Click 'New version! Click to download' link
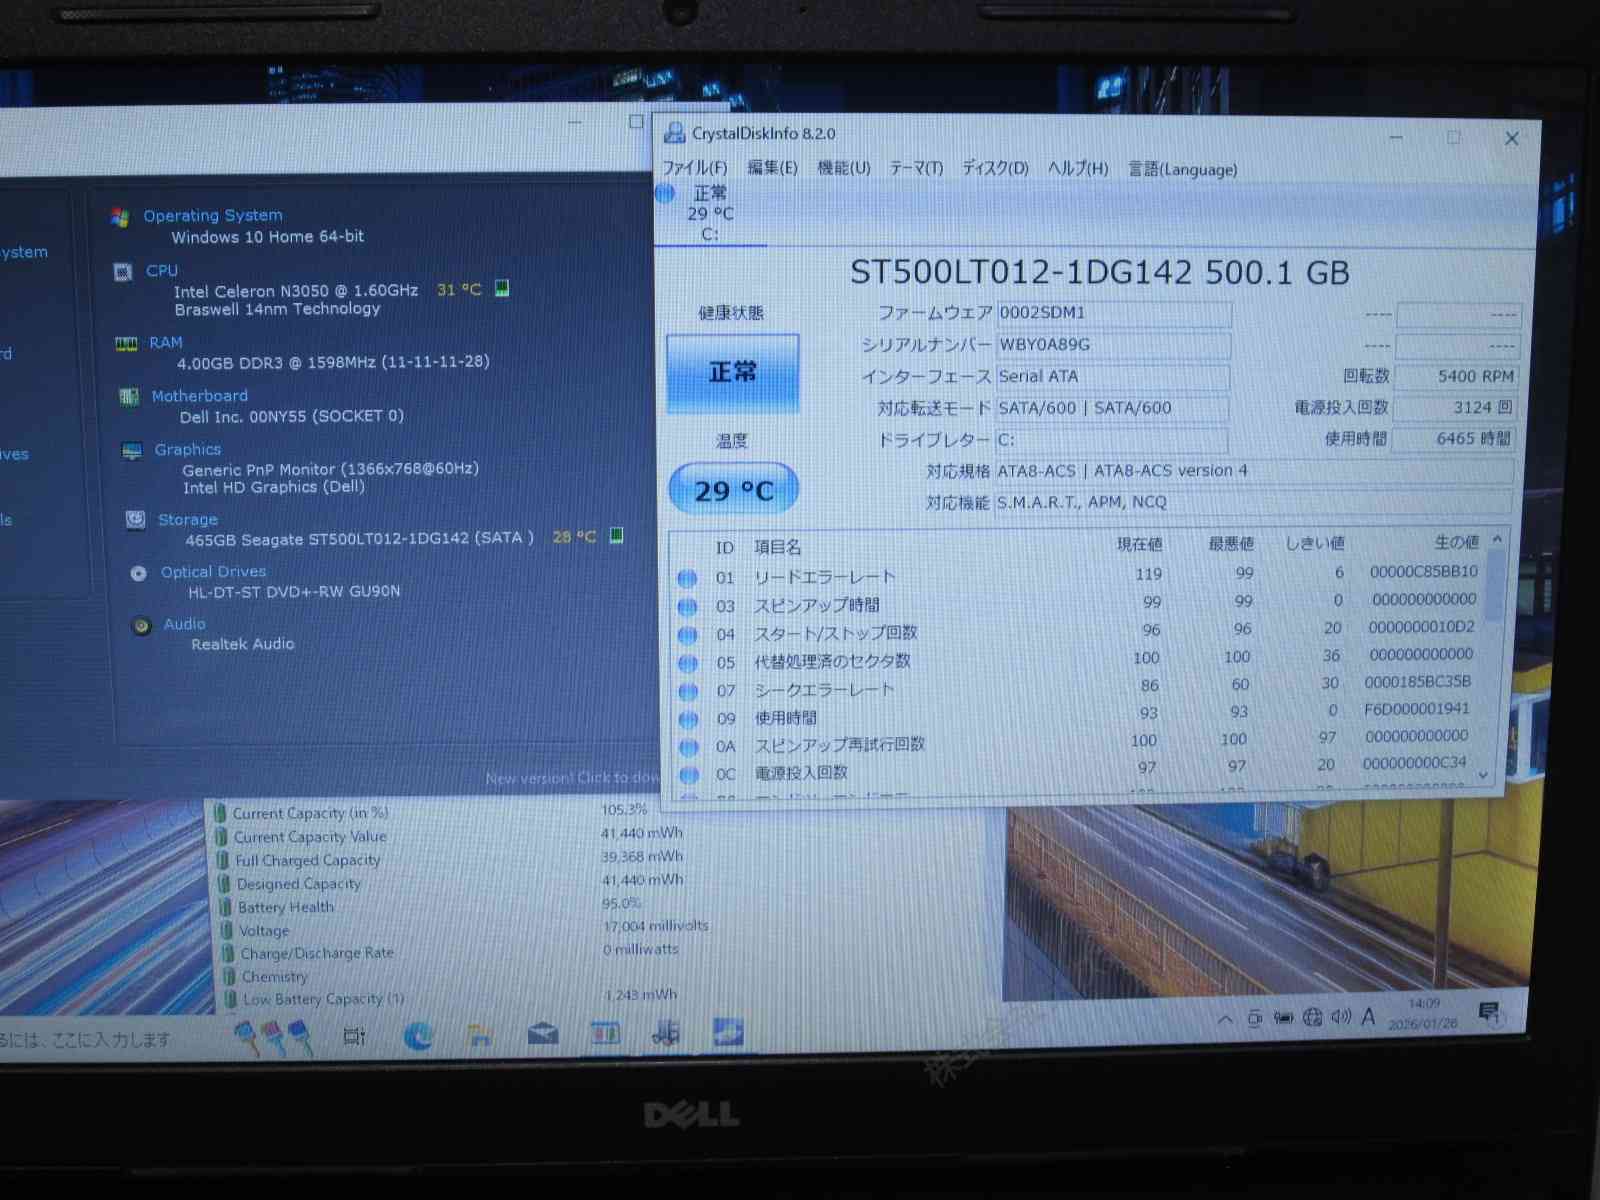 click(571, 778)
